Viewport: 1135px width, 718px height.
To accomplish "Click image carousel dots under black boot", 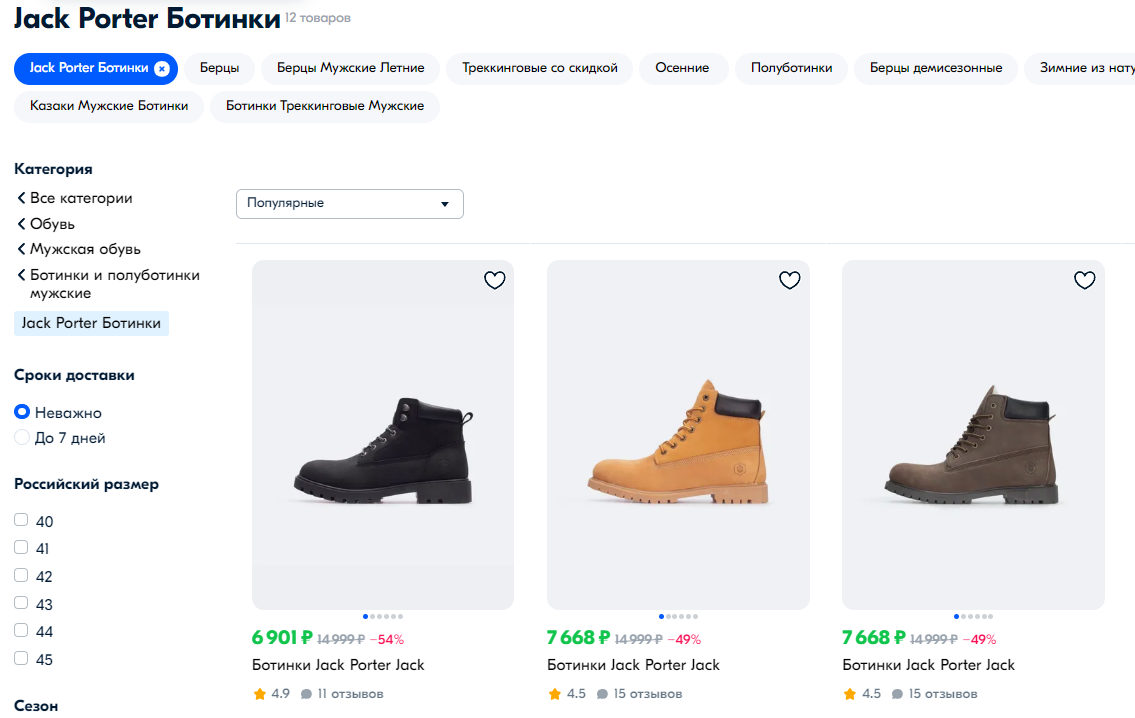I will tap(383, 617).
